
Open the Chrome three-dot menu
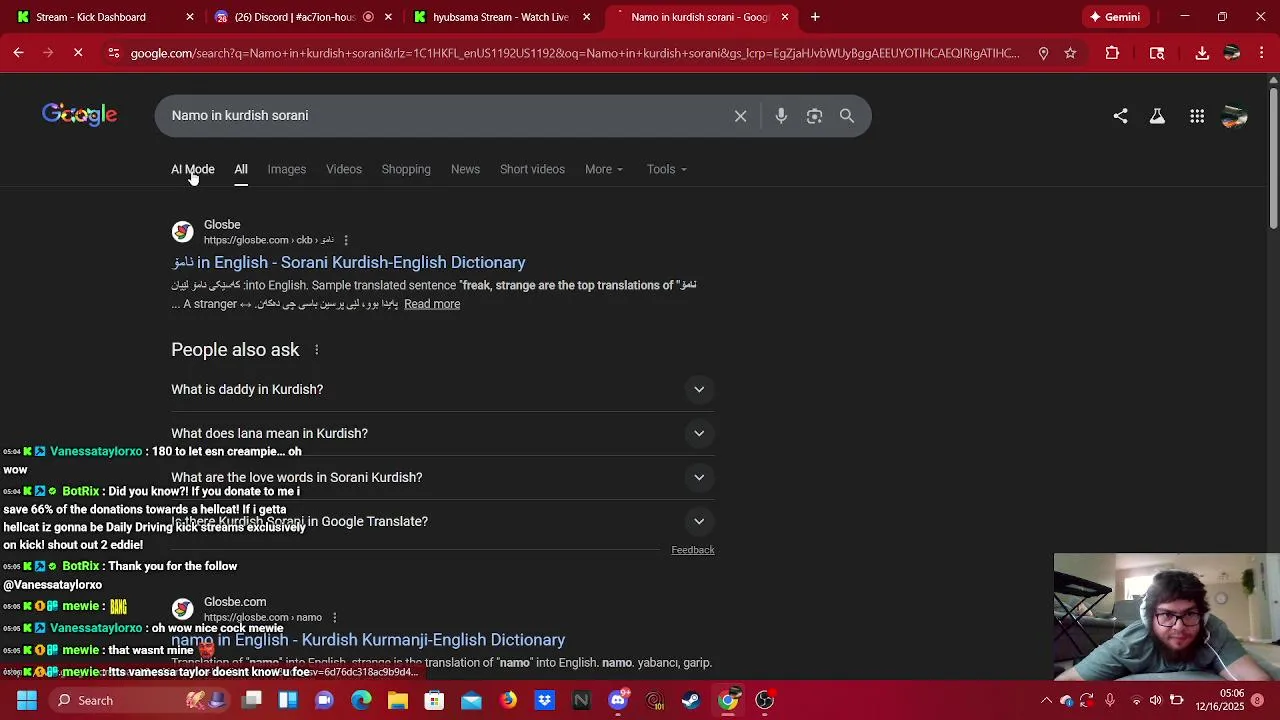tap(1261, 53)
